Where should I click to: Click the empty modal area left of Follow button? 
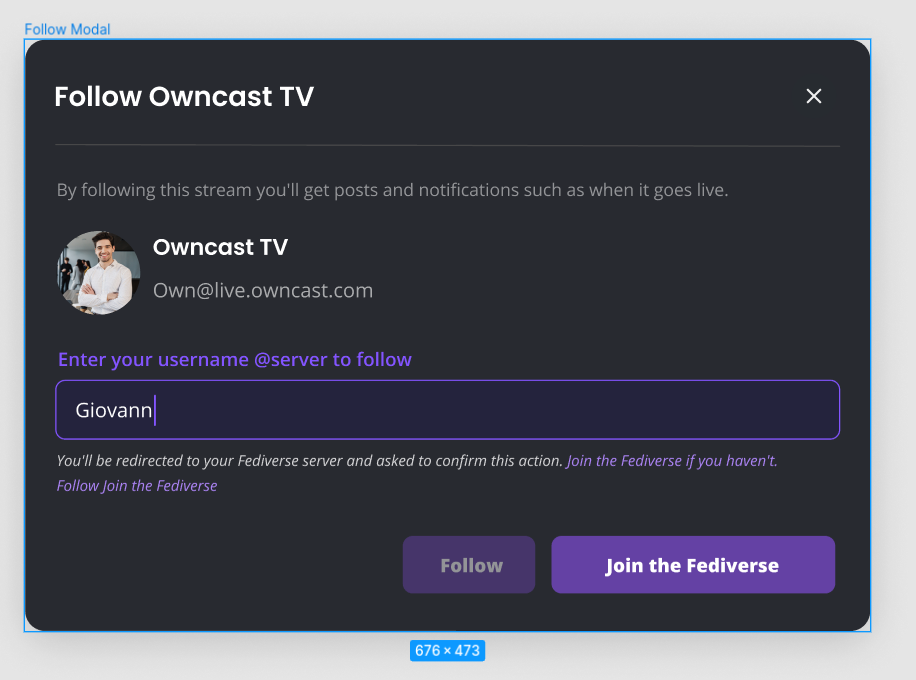point(220,565)
